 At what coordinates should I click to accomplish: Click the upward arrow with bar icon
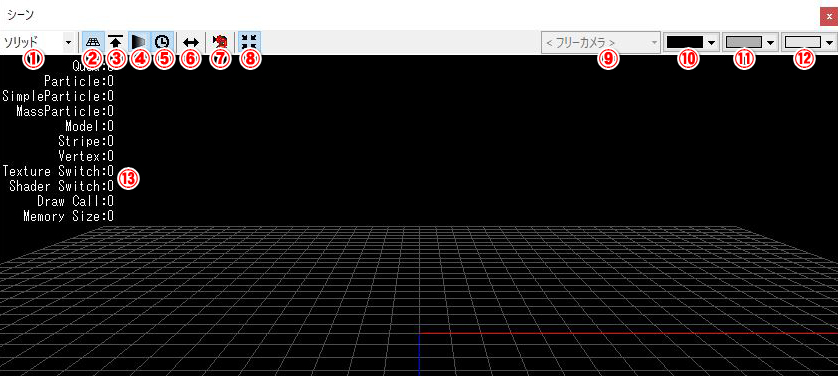coord(116,42)
